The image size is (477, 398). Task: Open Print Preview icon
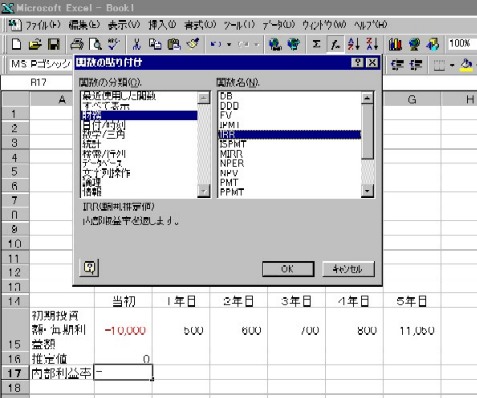point(96,44)
